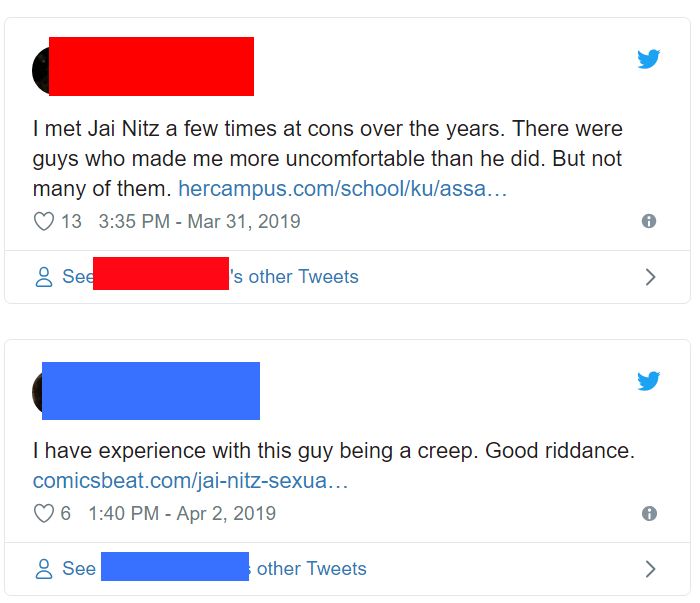This screenshot has width=700, height=603.
Task: Open the info icon on the first tweet
Action: 649,221
